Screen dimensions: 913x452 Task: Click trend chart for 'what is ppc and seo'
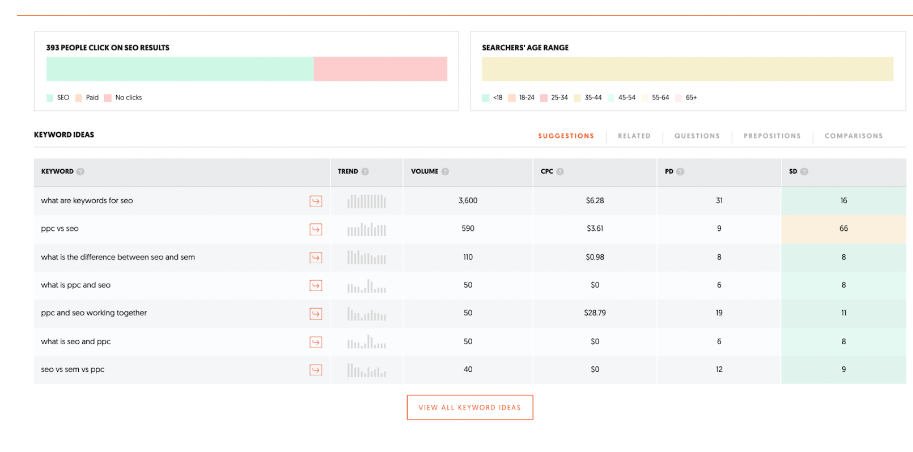tap(366, 285)
